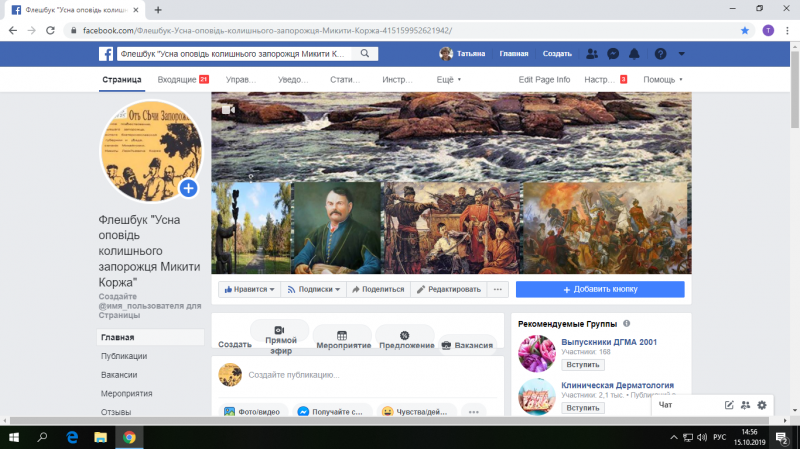Select Публикации in left sidebar
This screenshot has width=800, height=449.
pyautogui.click(x=124, y=356)
